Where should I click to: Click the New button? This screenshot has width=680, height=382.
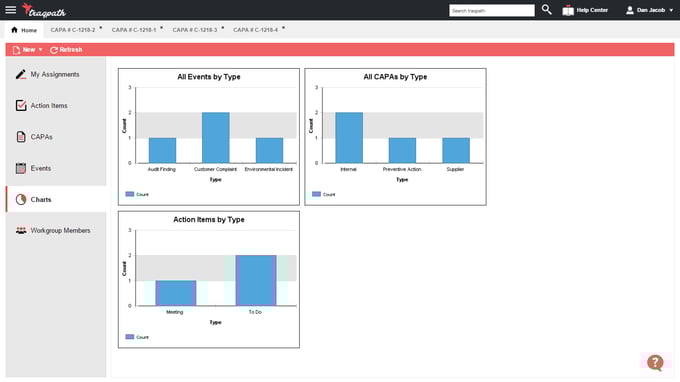click(x=28, y=50)
